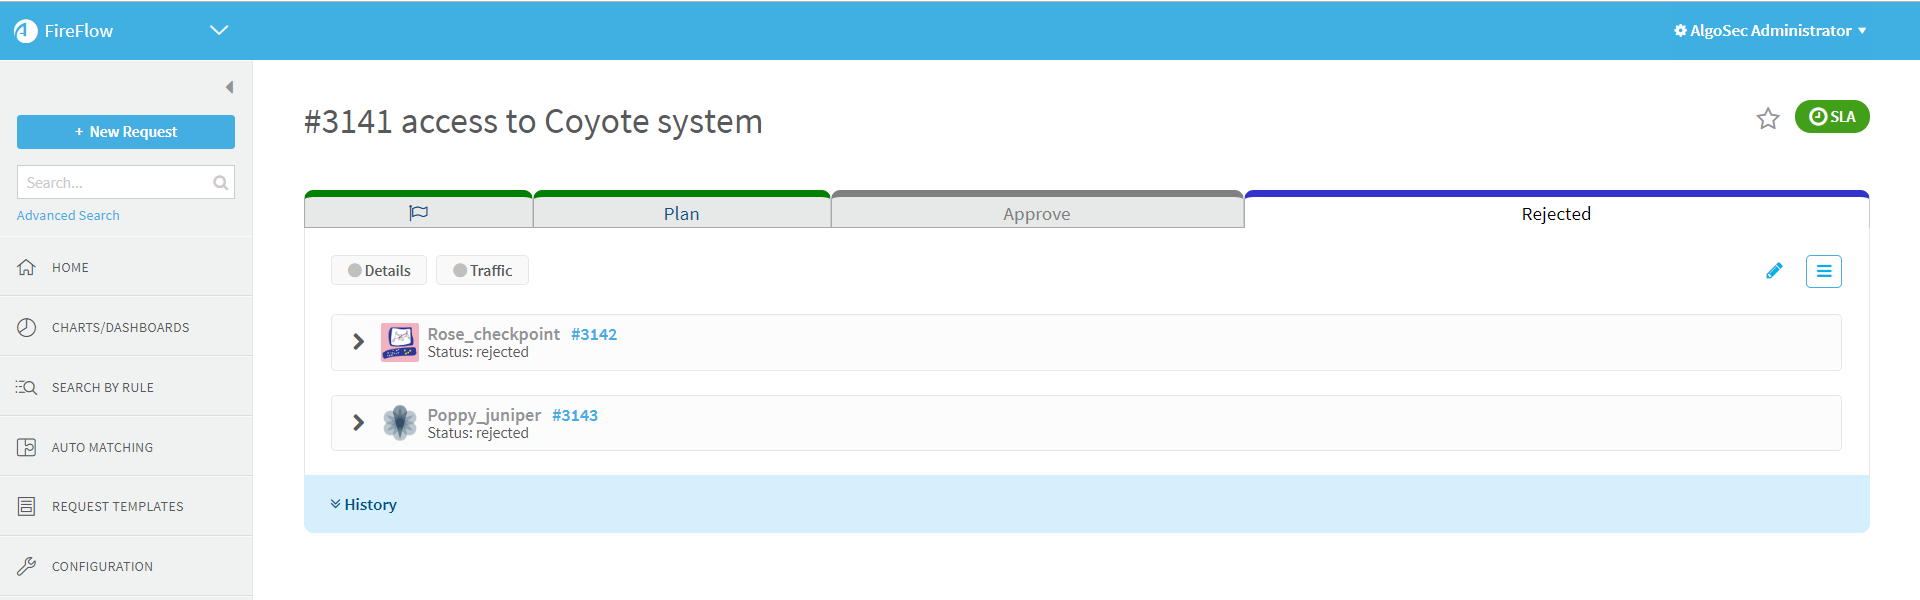Screen dimensions: 1920x600
Task: Expand the Rose_checkpoint row
Action: pyautogui.click(x=358, y=342)
